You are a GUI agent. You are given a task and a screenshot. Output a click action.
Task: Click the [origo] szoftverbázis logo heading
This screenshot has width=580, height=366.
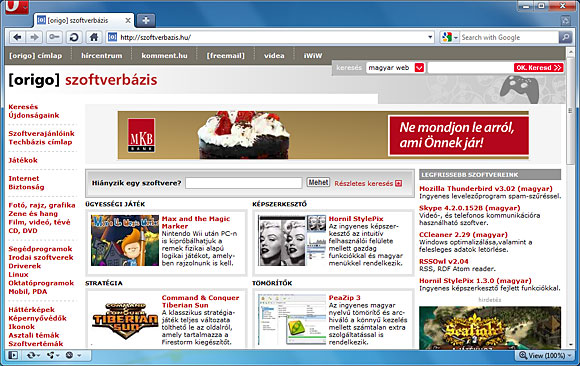pos(83,80)
